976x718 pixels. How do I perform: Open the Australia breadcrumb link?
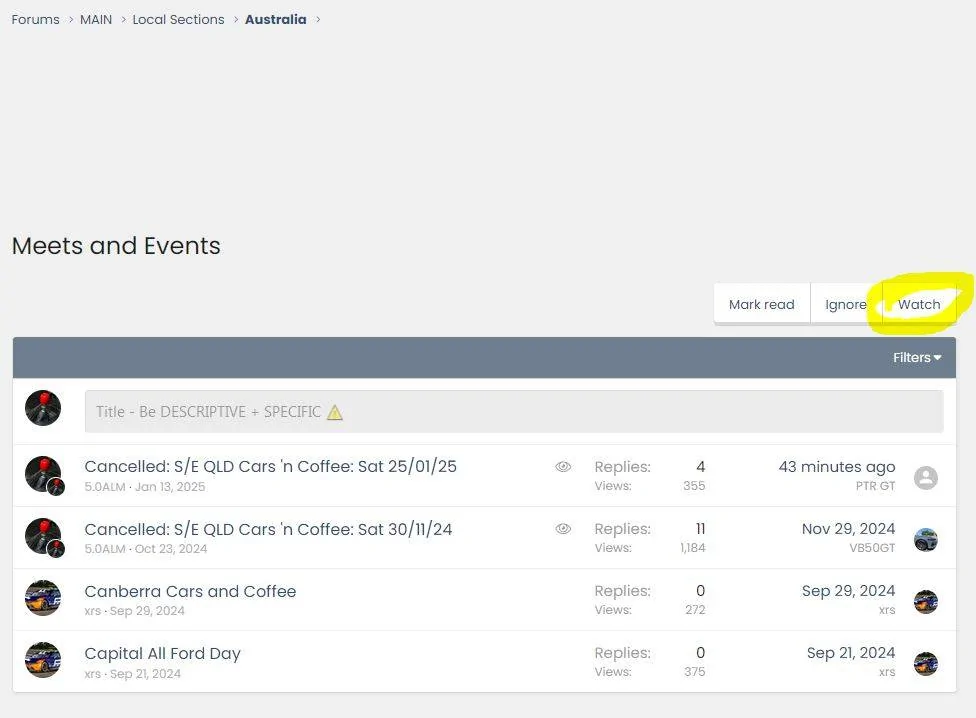276,19
